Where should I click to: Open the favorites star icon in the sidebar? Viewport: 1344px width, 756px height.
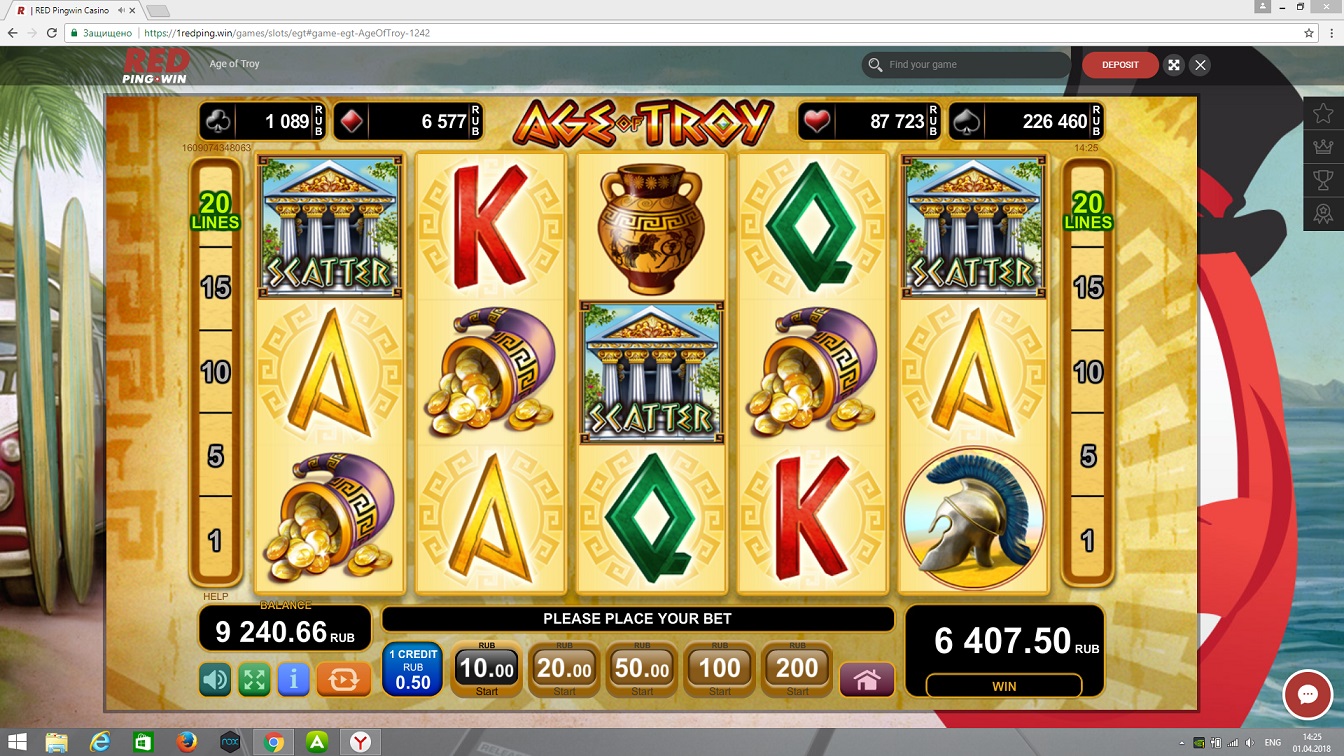(1323, 113)
